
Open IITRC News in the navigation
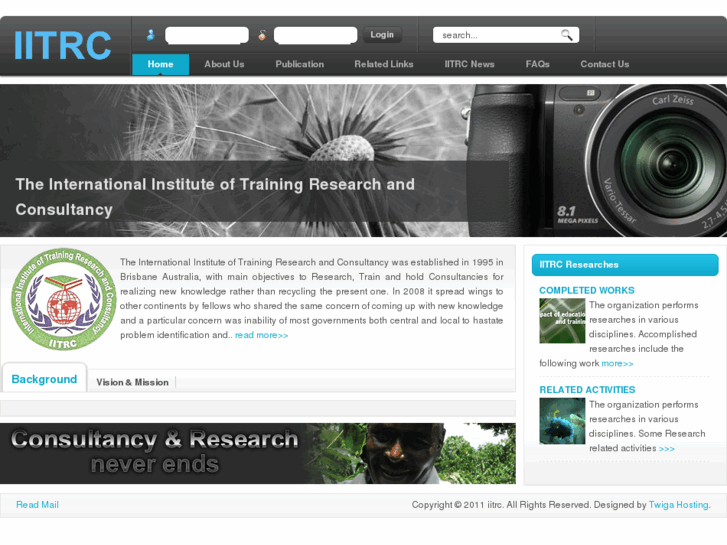click(469, 64)
